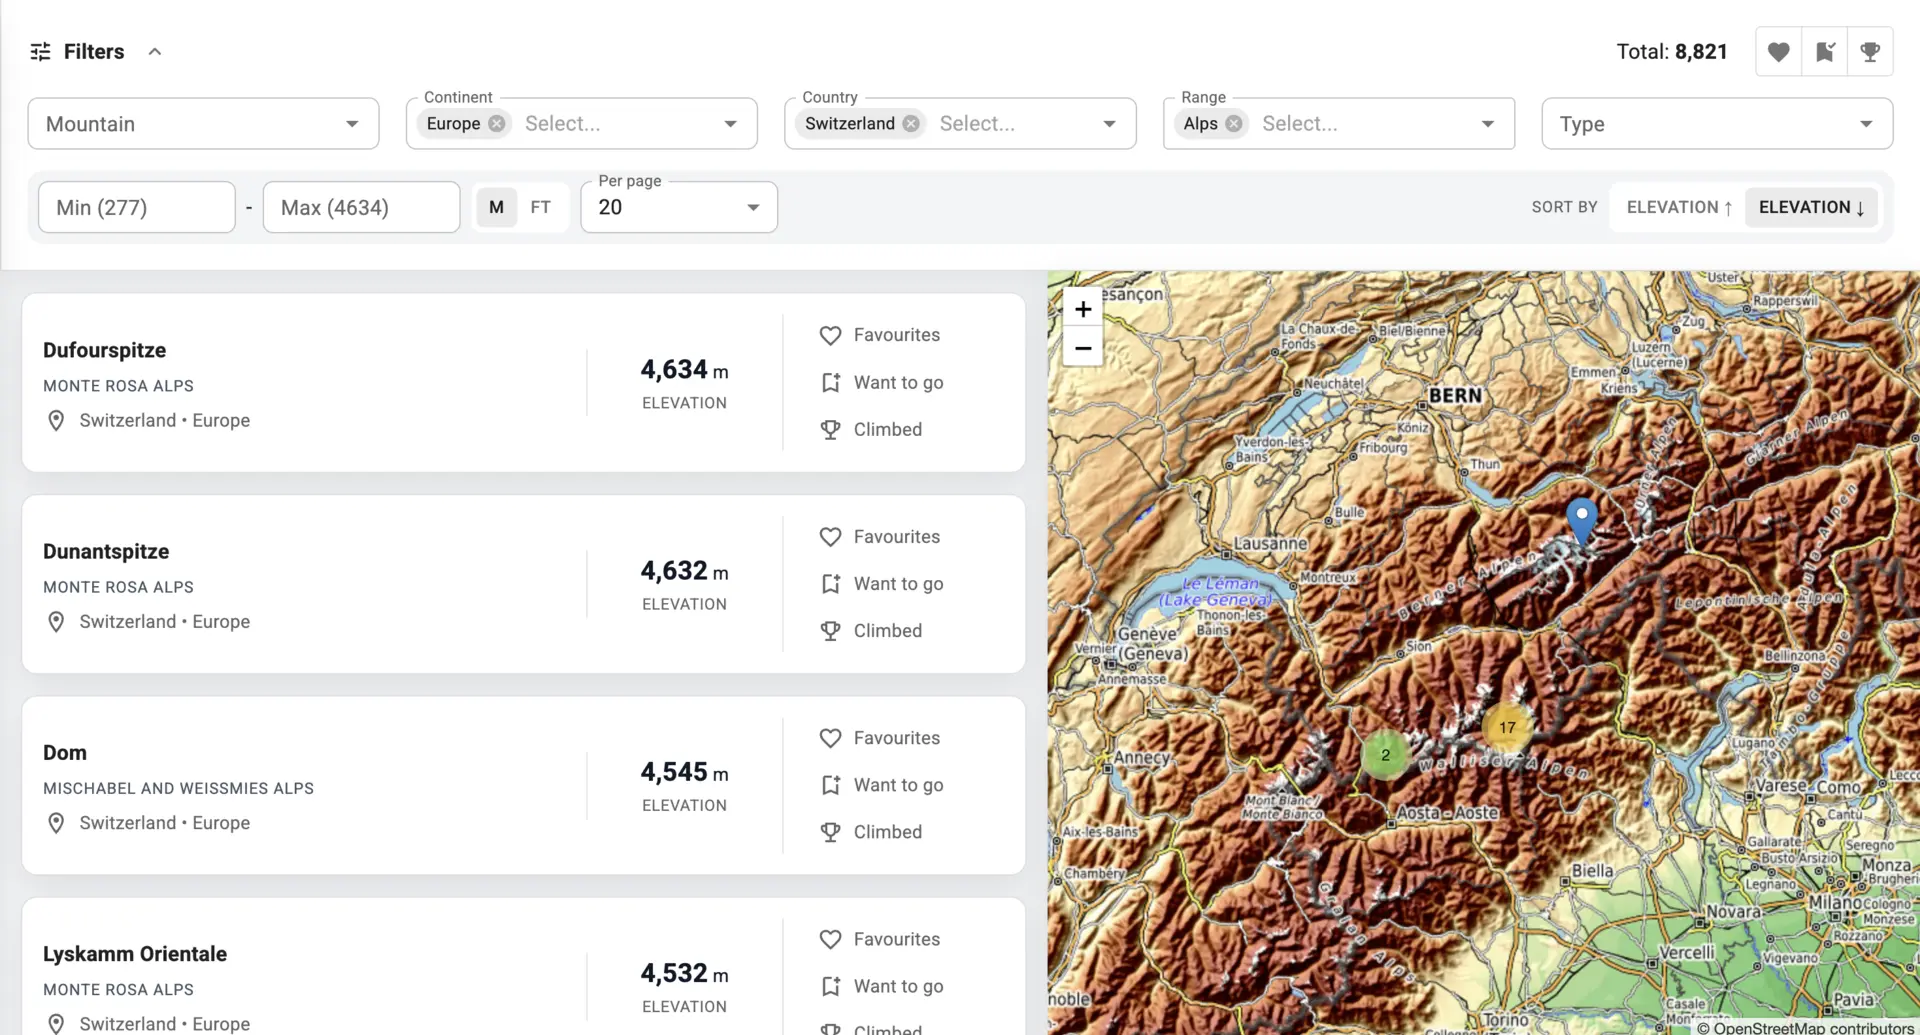1920x1035 pixels.
Task: Click the 4,545 m elevation value
Action: 685,772
